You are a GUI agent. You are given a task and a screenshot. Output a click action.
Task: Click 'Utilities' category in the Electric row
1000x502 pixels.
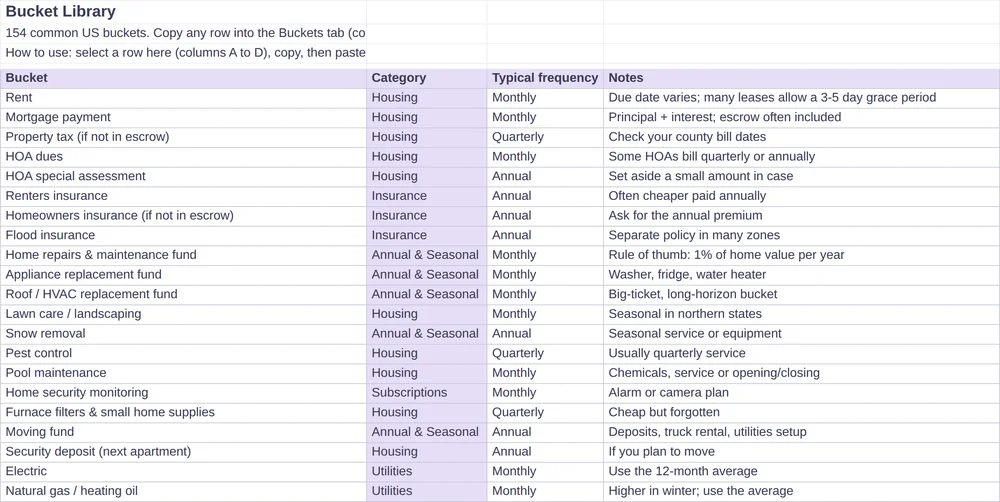coord(427,471)
